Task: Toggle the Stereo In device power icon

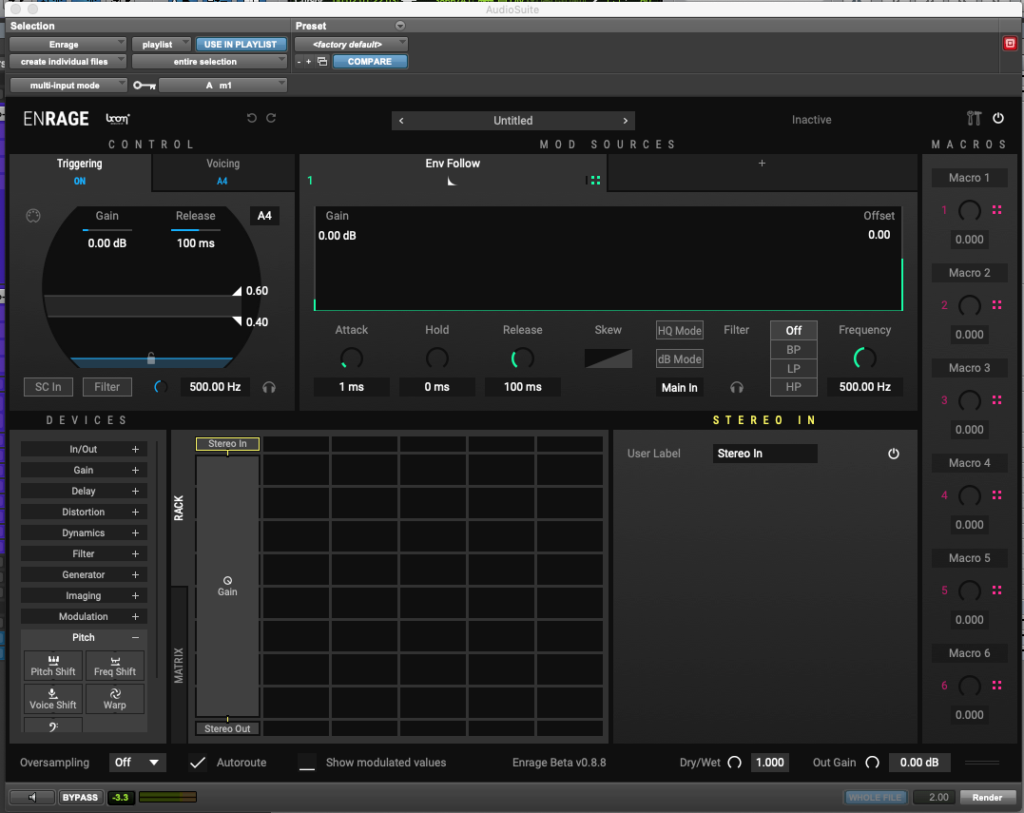Action: [x=893, y=453]
